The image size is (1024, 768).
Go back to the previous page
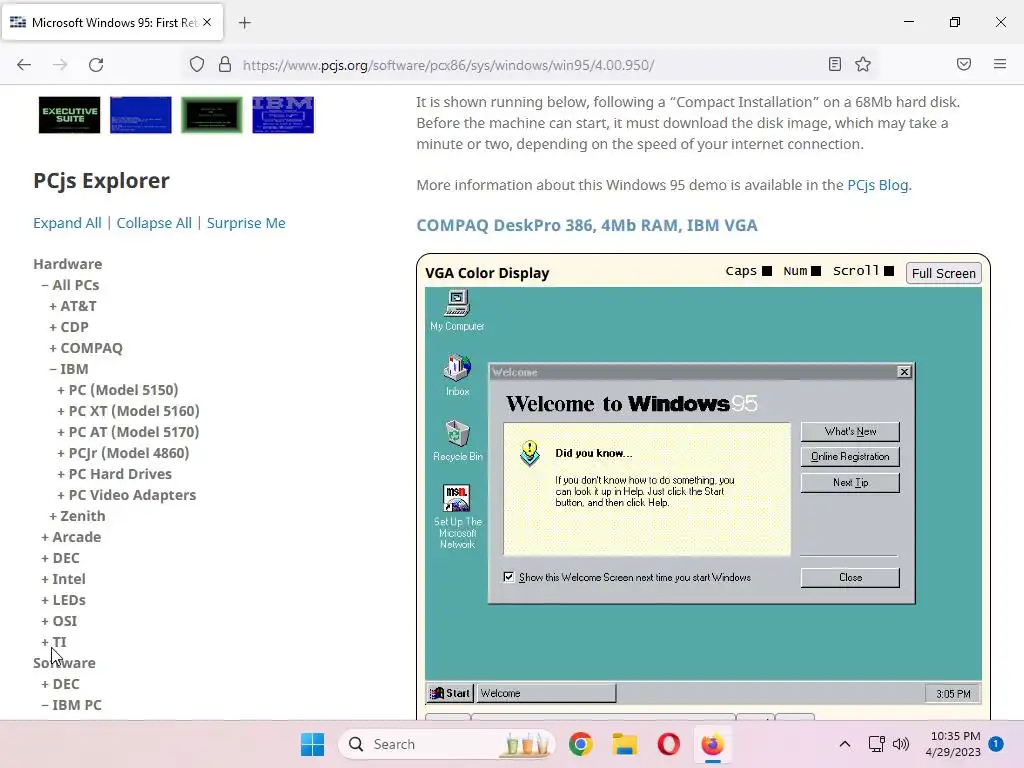click(24, 65)
